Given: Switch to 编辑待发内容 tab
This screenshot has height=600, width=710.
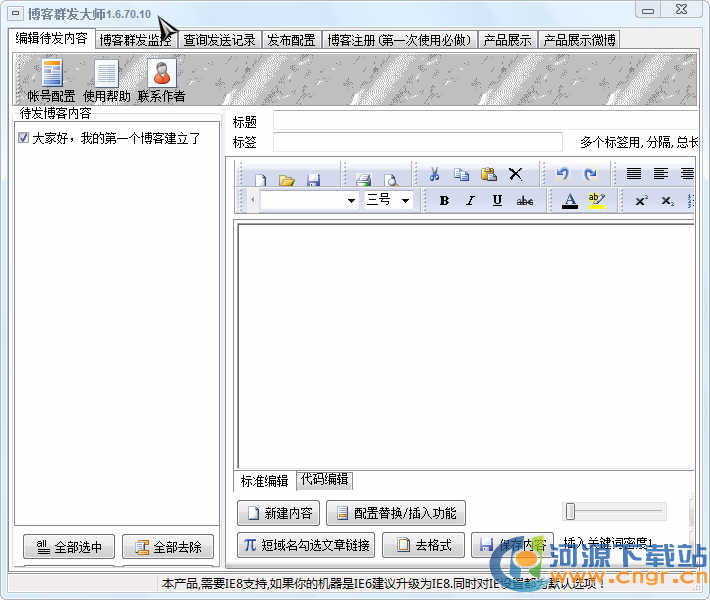Looking at the screenshot, I should pos(51,38).
